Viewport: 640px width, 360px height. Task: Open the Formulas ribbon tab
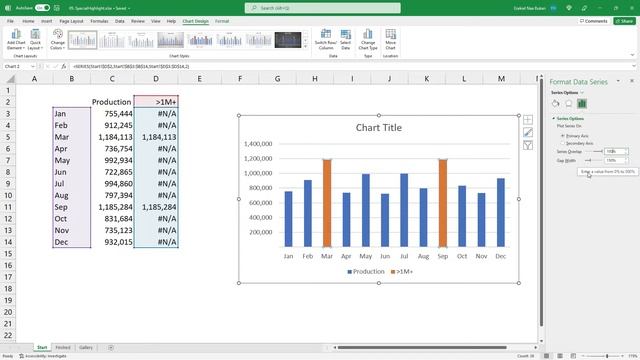pos(99,21)
